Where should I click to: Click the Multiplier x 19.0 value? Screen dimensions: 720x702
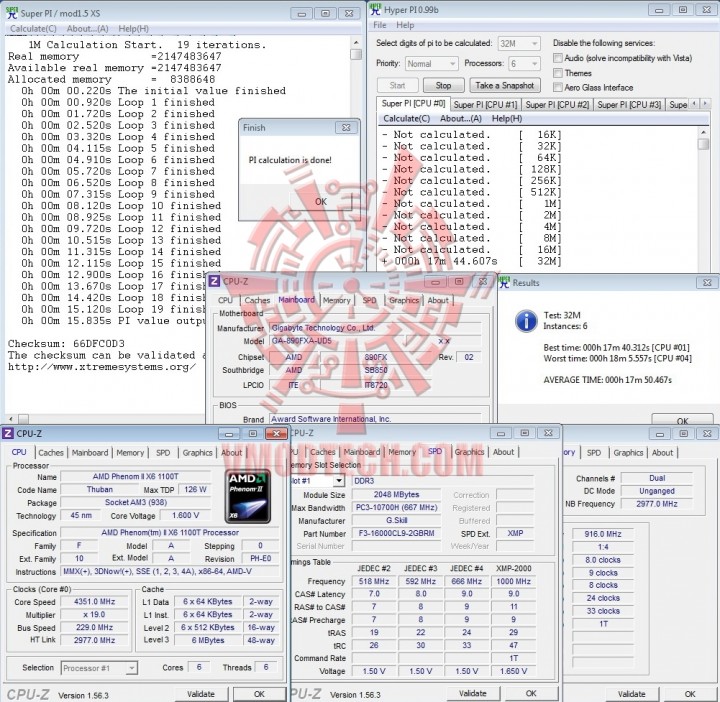pos(95,614)
